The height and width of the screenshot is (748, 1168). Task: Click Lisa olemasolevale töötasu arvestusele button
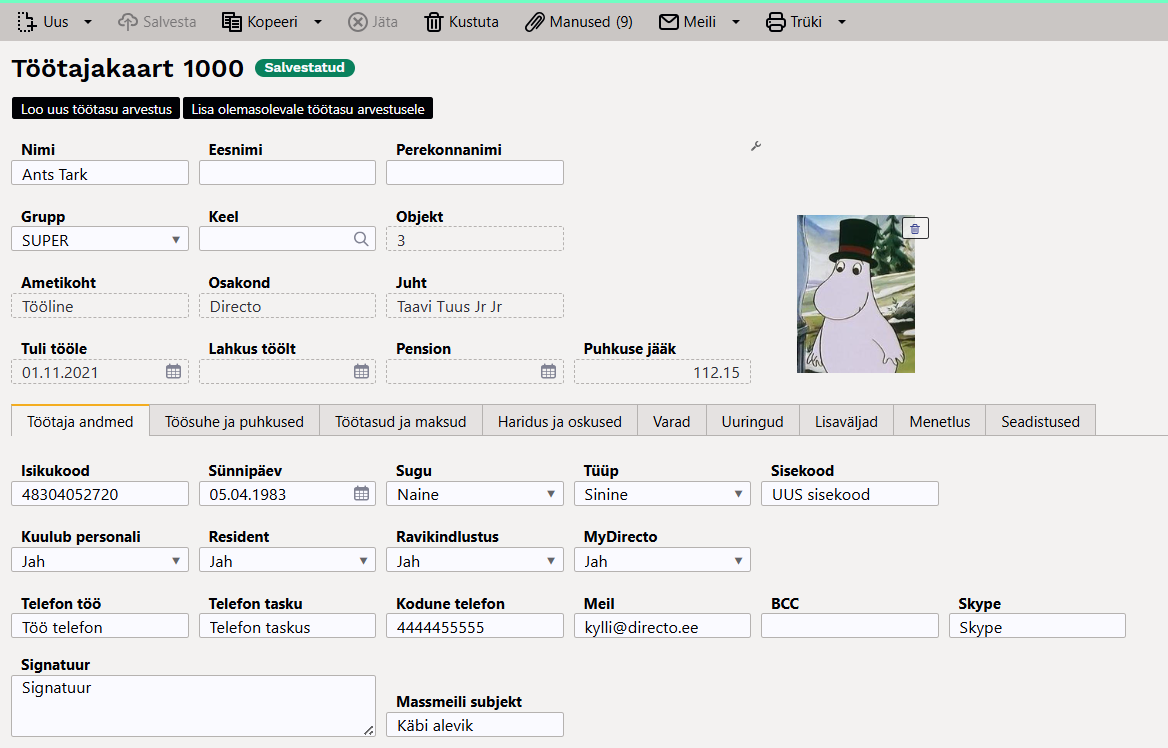(307, 109)
